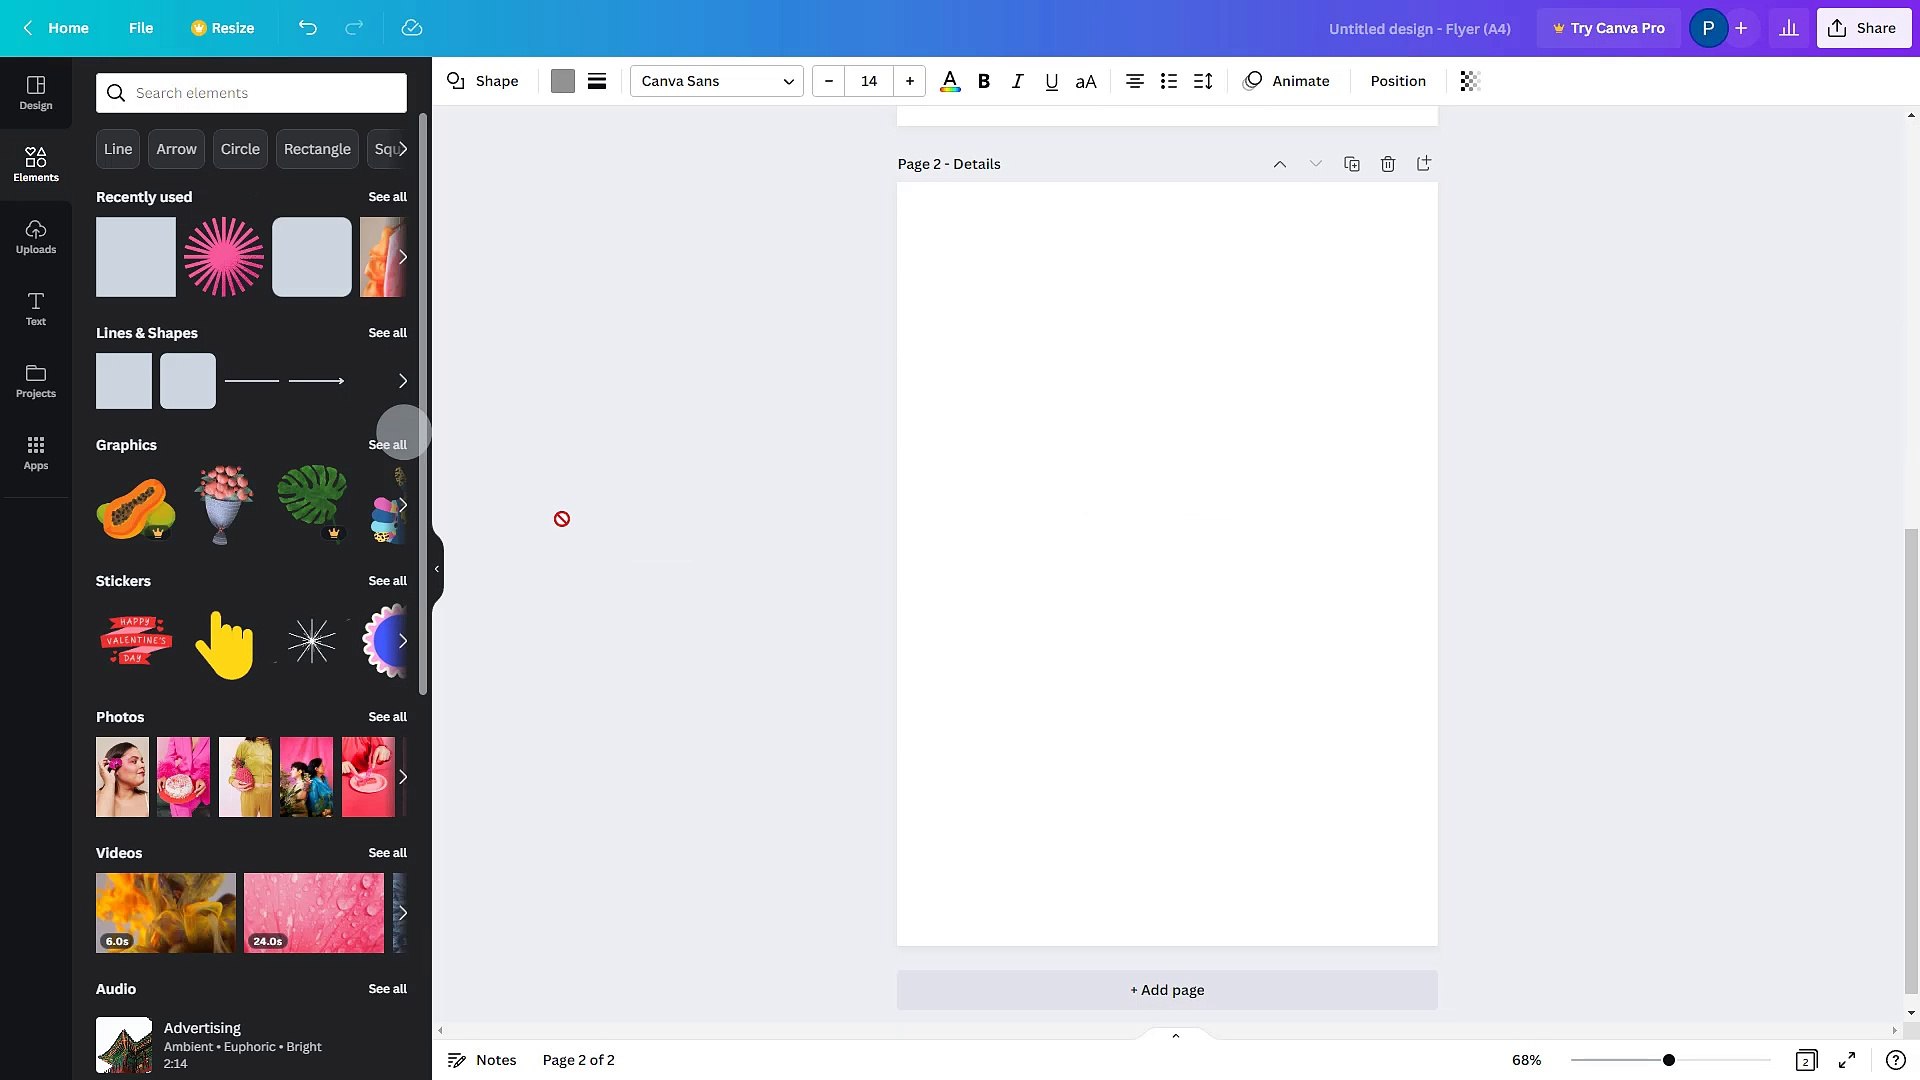
Task: Open the transparency settings in the toolbar
Action: tap(1468, 81)
